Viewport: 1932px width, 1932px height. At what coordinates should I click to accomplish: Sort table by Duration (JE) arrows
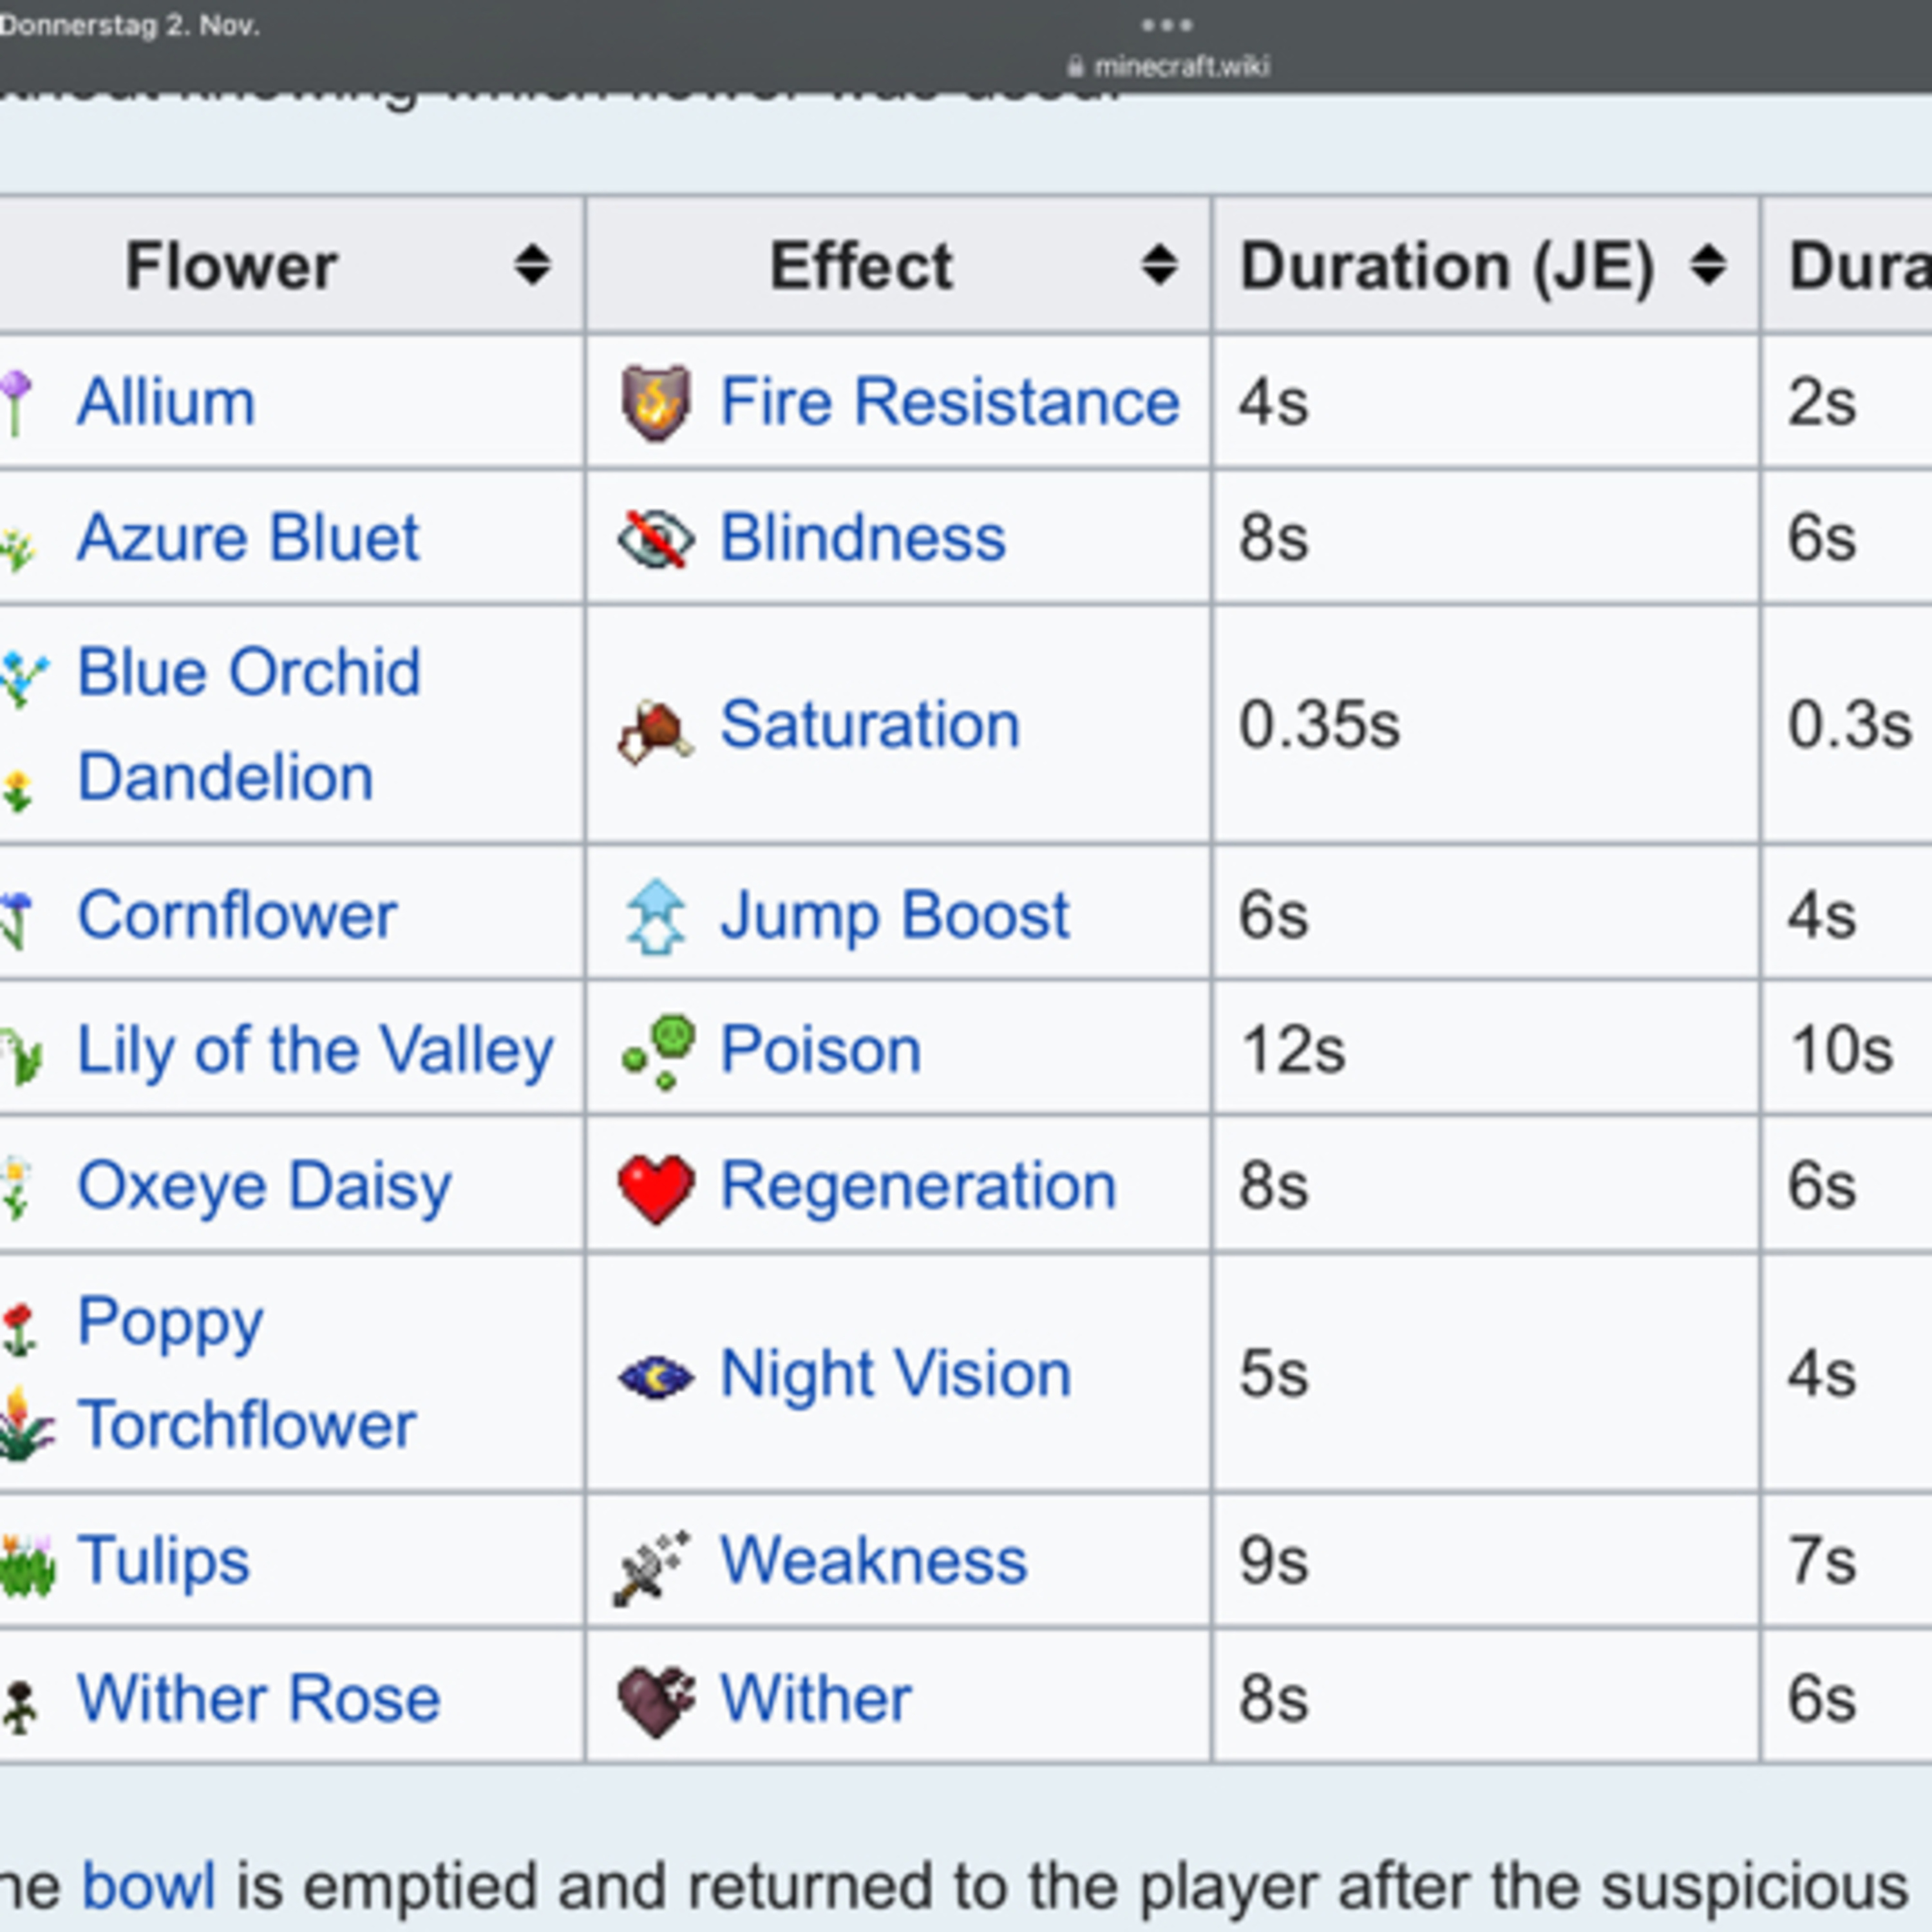[x=1708, y=265]
